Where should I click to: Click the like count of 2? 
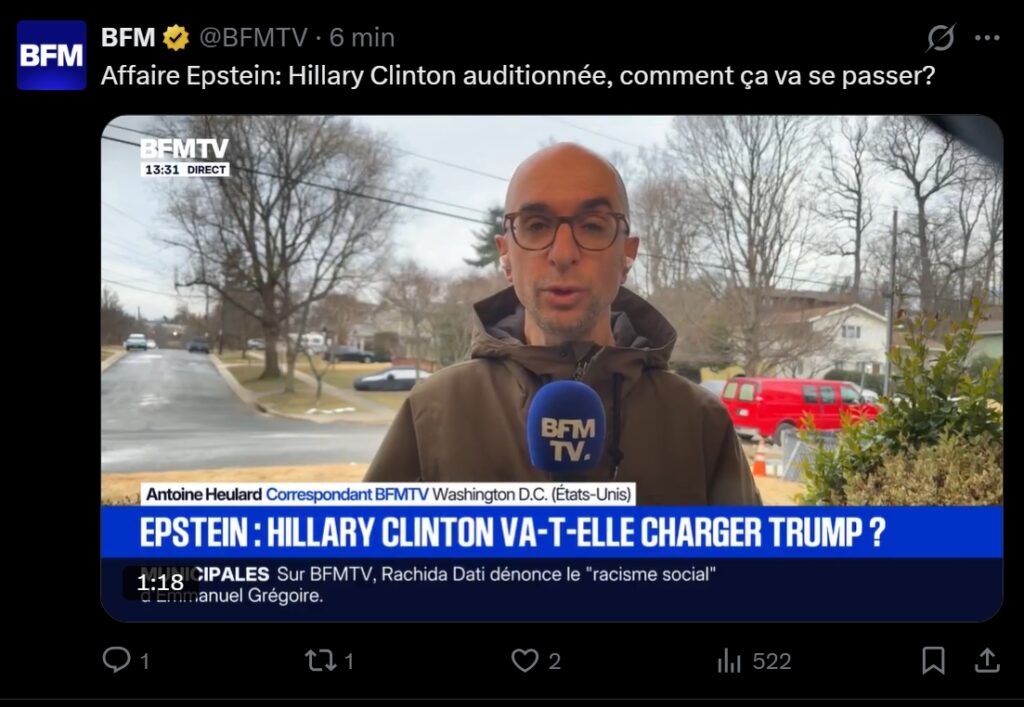point(554,661)
